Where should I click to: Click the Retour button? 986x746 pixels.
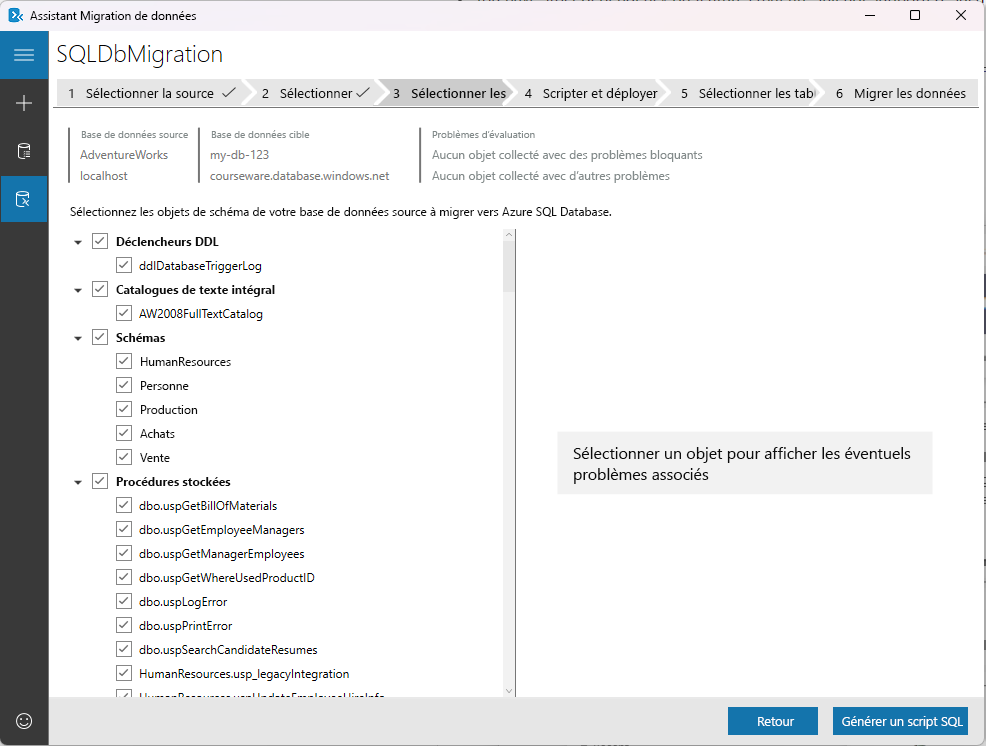pyautogui.click(x=772, y=721)
